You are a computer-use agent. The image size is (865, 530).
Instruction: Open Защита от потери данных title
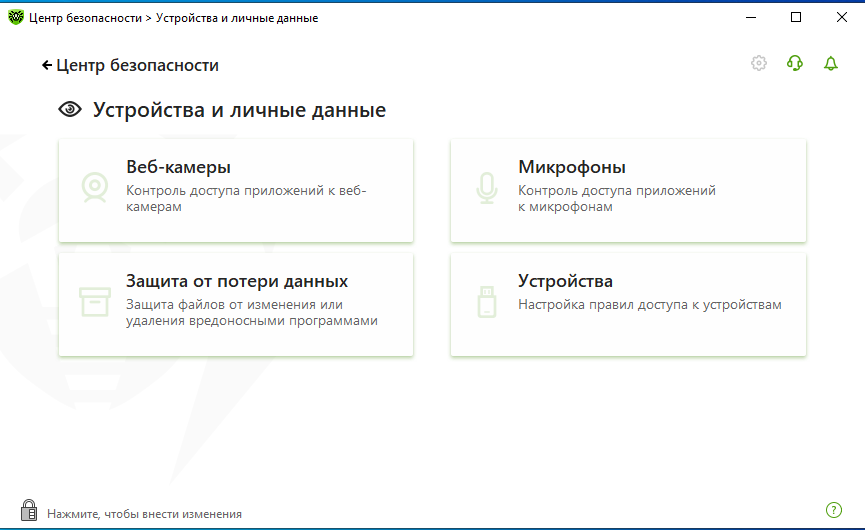(237, 281)
